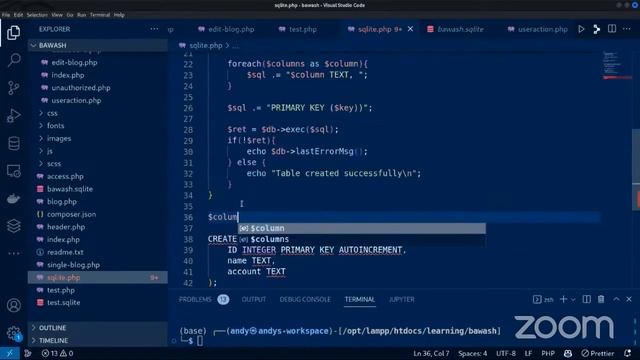640x360 pixels.
Task: Run the PHP file with play button
Action: pos(581,29)
